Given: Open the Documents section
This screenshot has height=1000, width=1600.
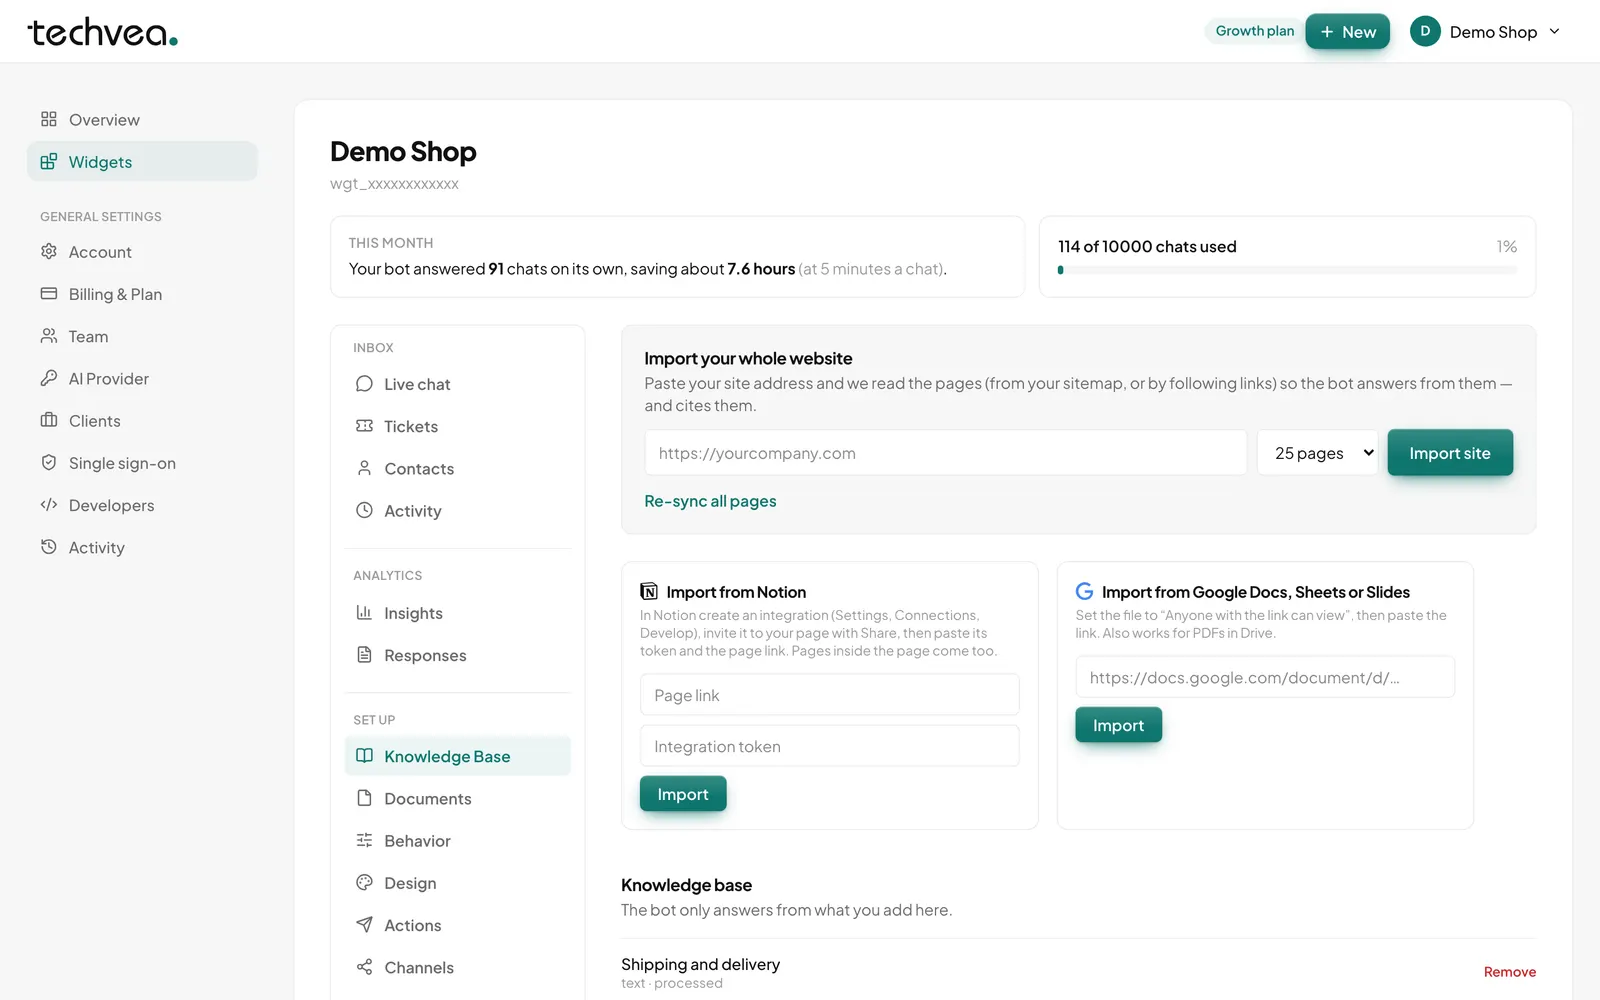Looking at the screenshot, I should (x=457, y=798).
